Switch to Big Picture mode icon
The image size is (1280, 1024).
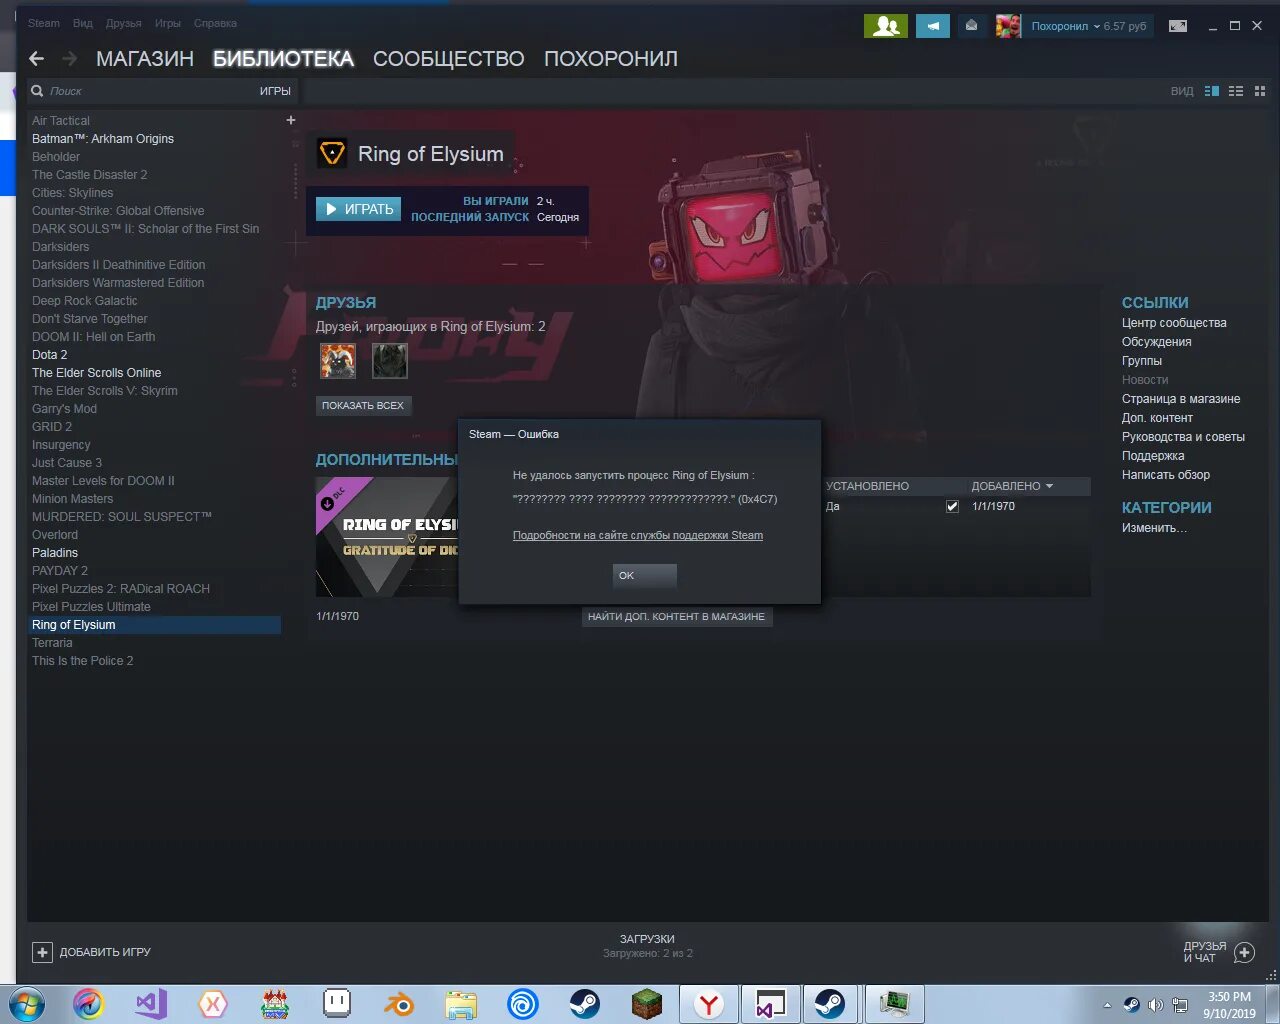click(1178, 26)
